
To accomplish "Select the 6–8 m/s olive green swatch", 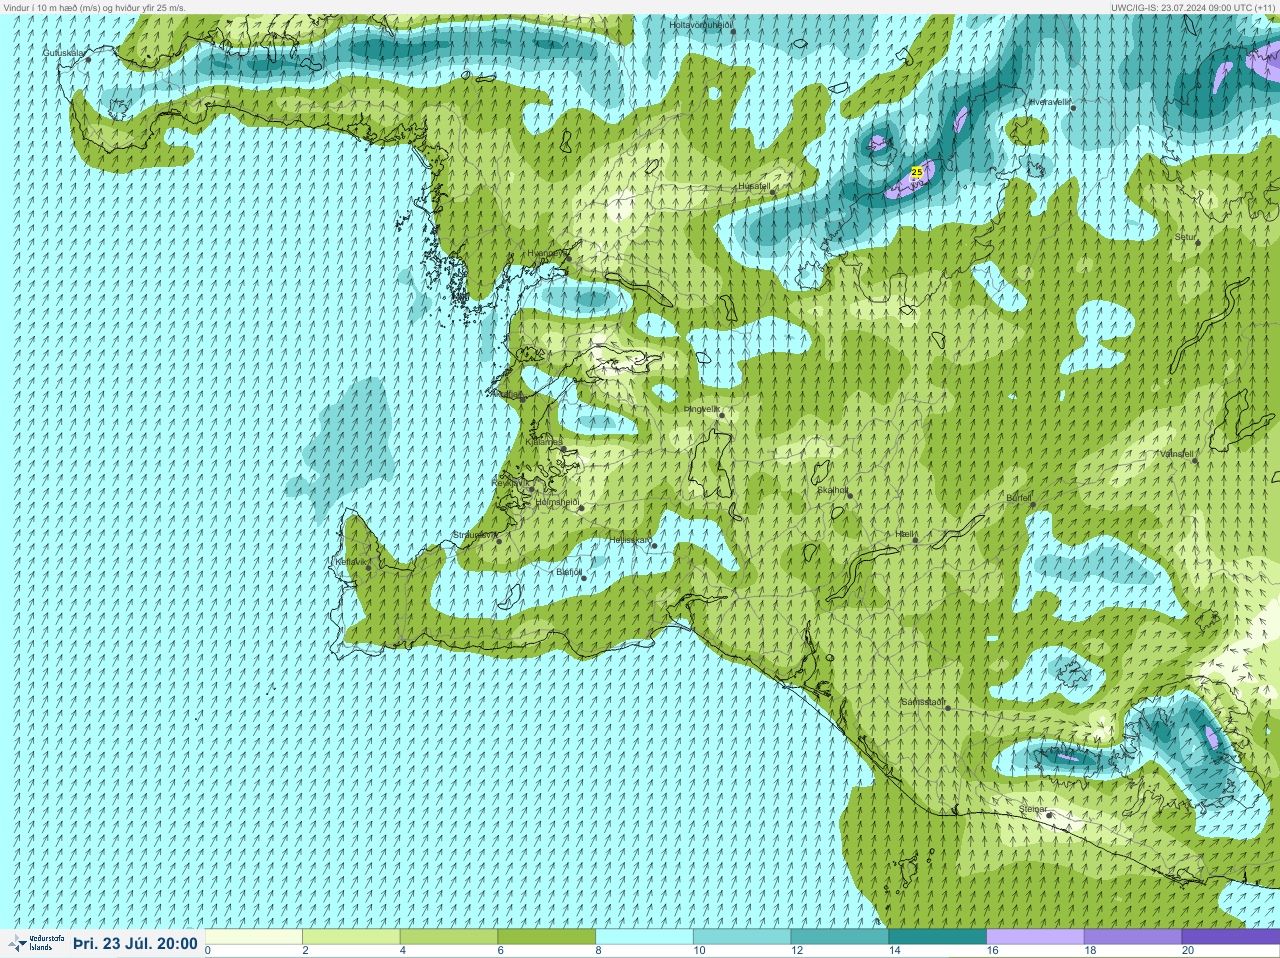I will pyautogui.click(x=547, y=937).
